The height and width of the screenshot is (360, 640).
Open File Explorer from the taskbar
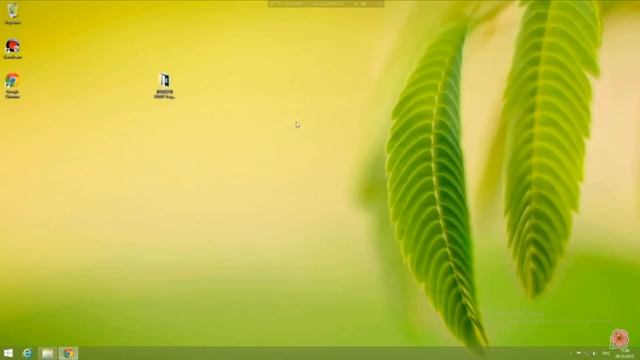click(x=47, y=353)
